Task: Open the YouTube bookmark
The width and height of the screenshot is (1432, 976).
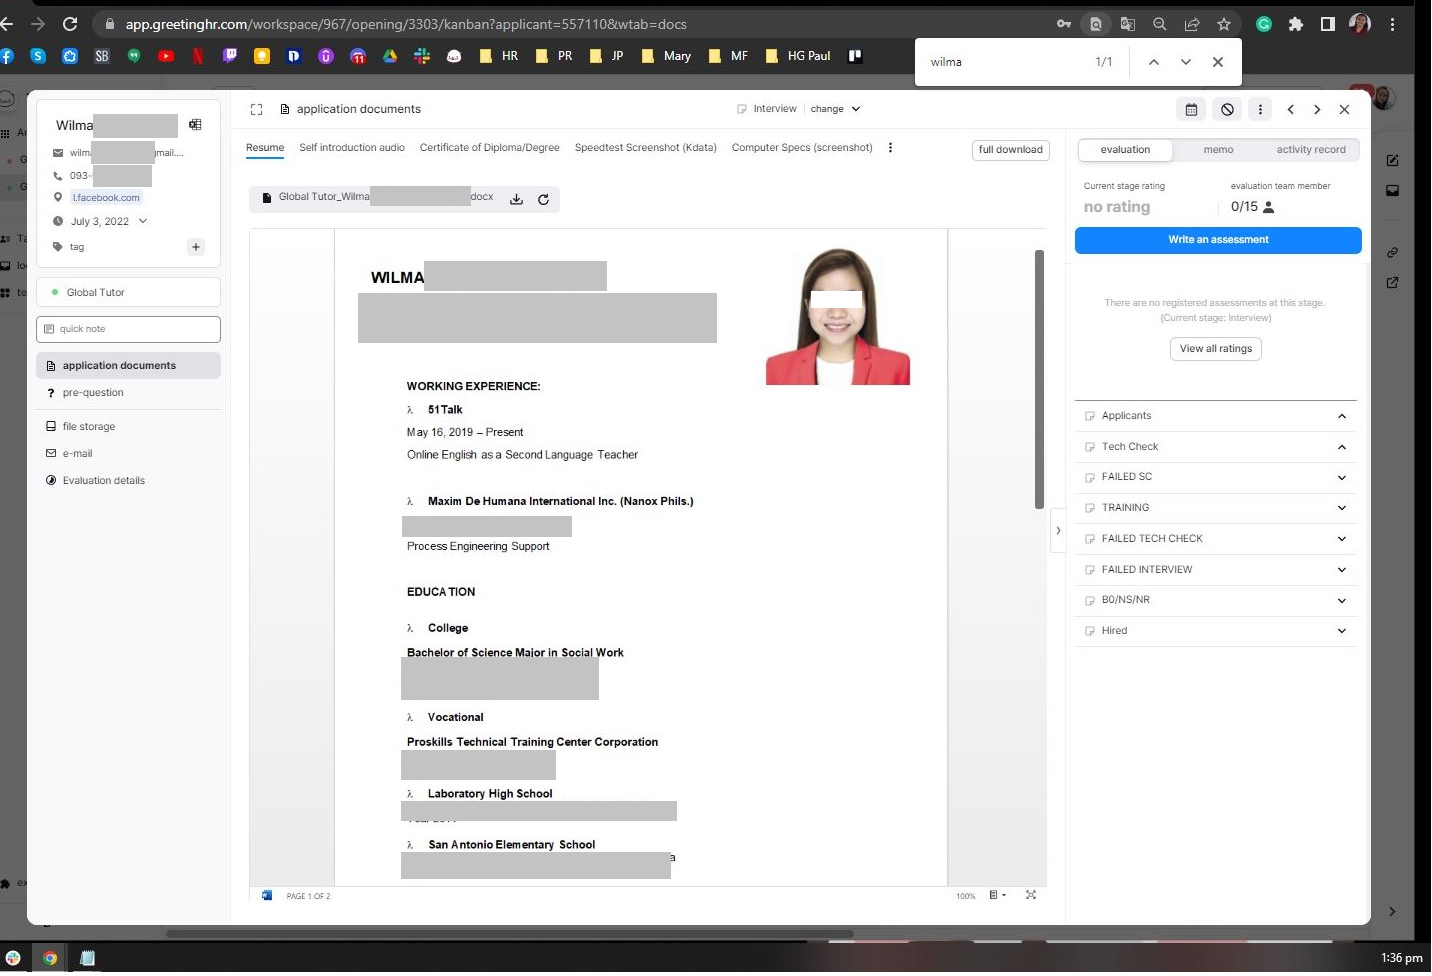Action: (166, 56)
